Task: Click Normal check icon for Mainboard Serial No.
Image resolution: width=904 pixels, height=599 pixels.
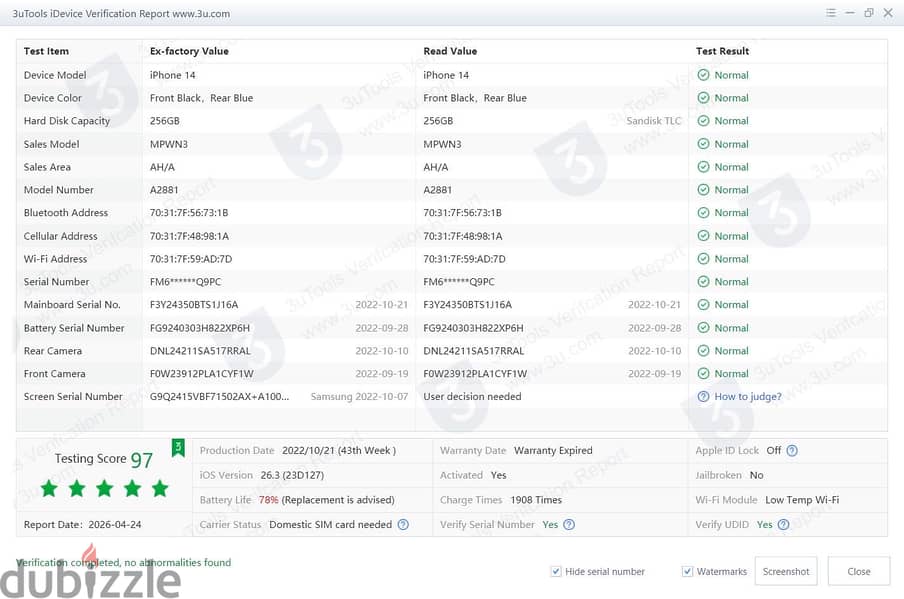Action: pos(703,304)
